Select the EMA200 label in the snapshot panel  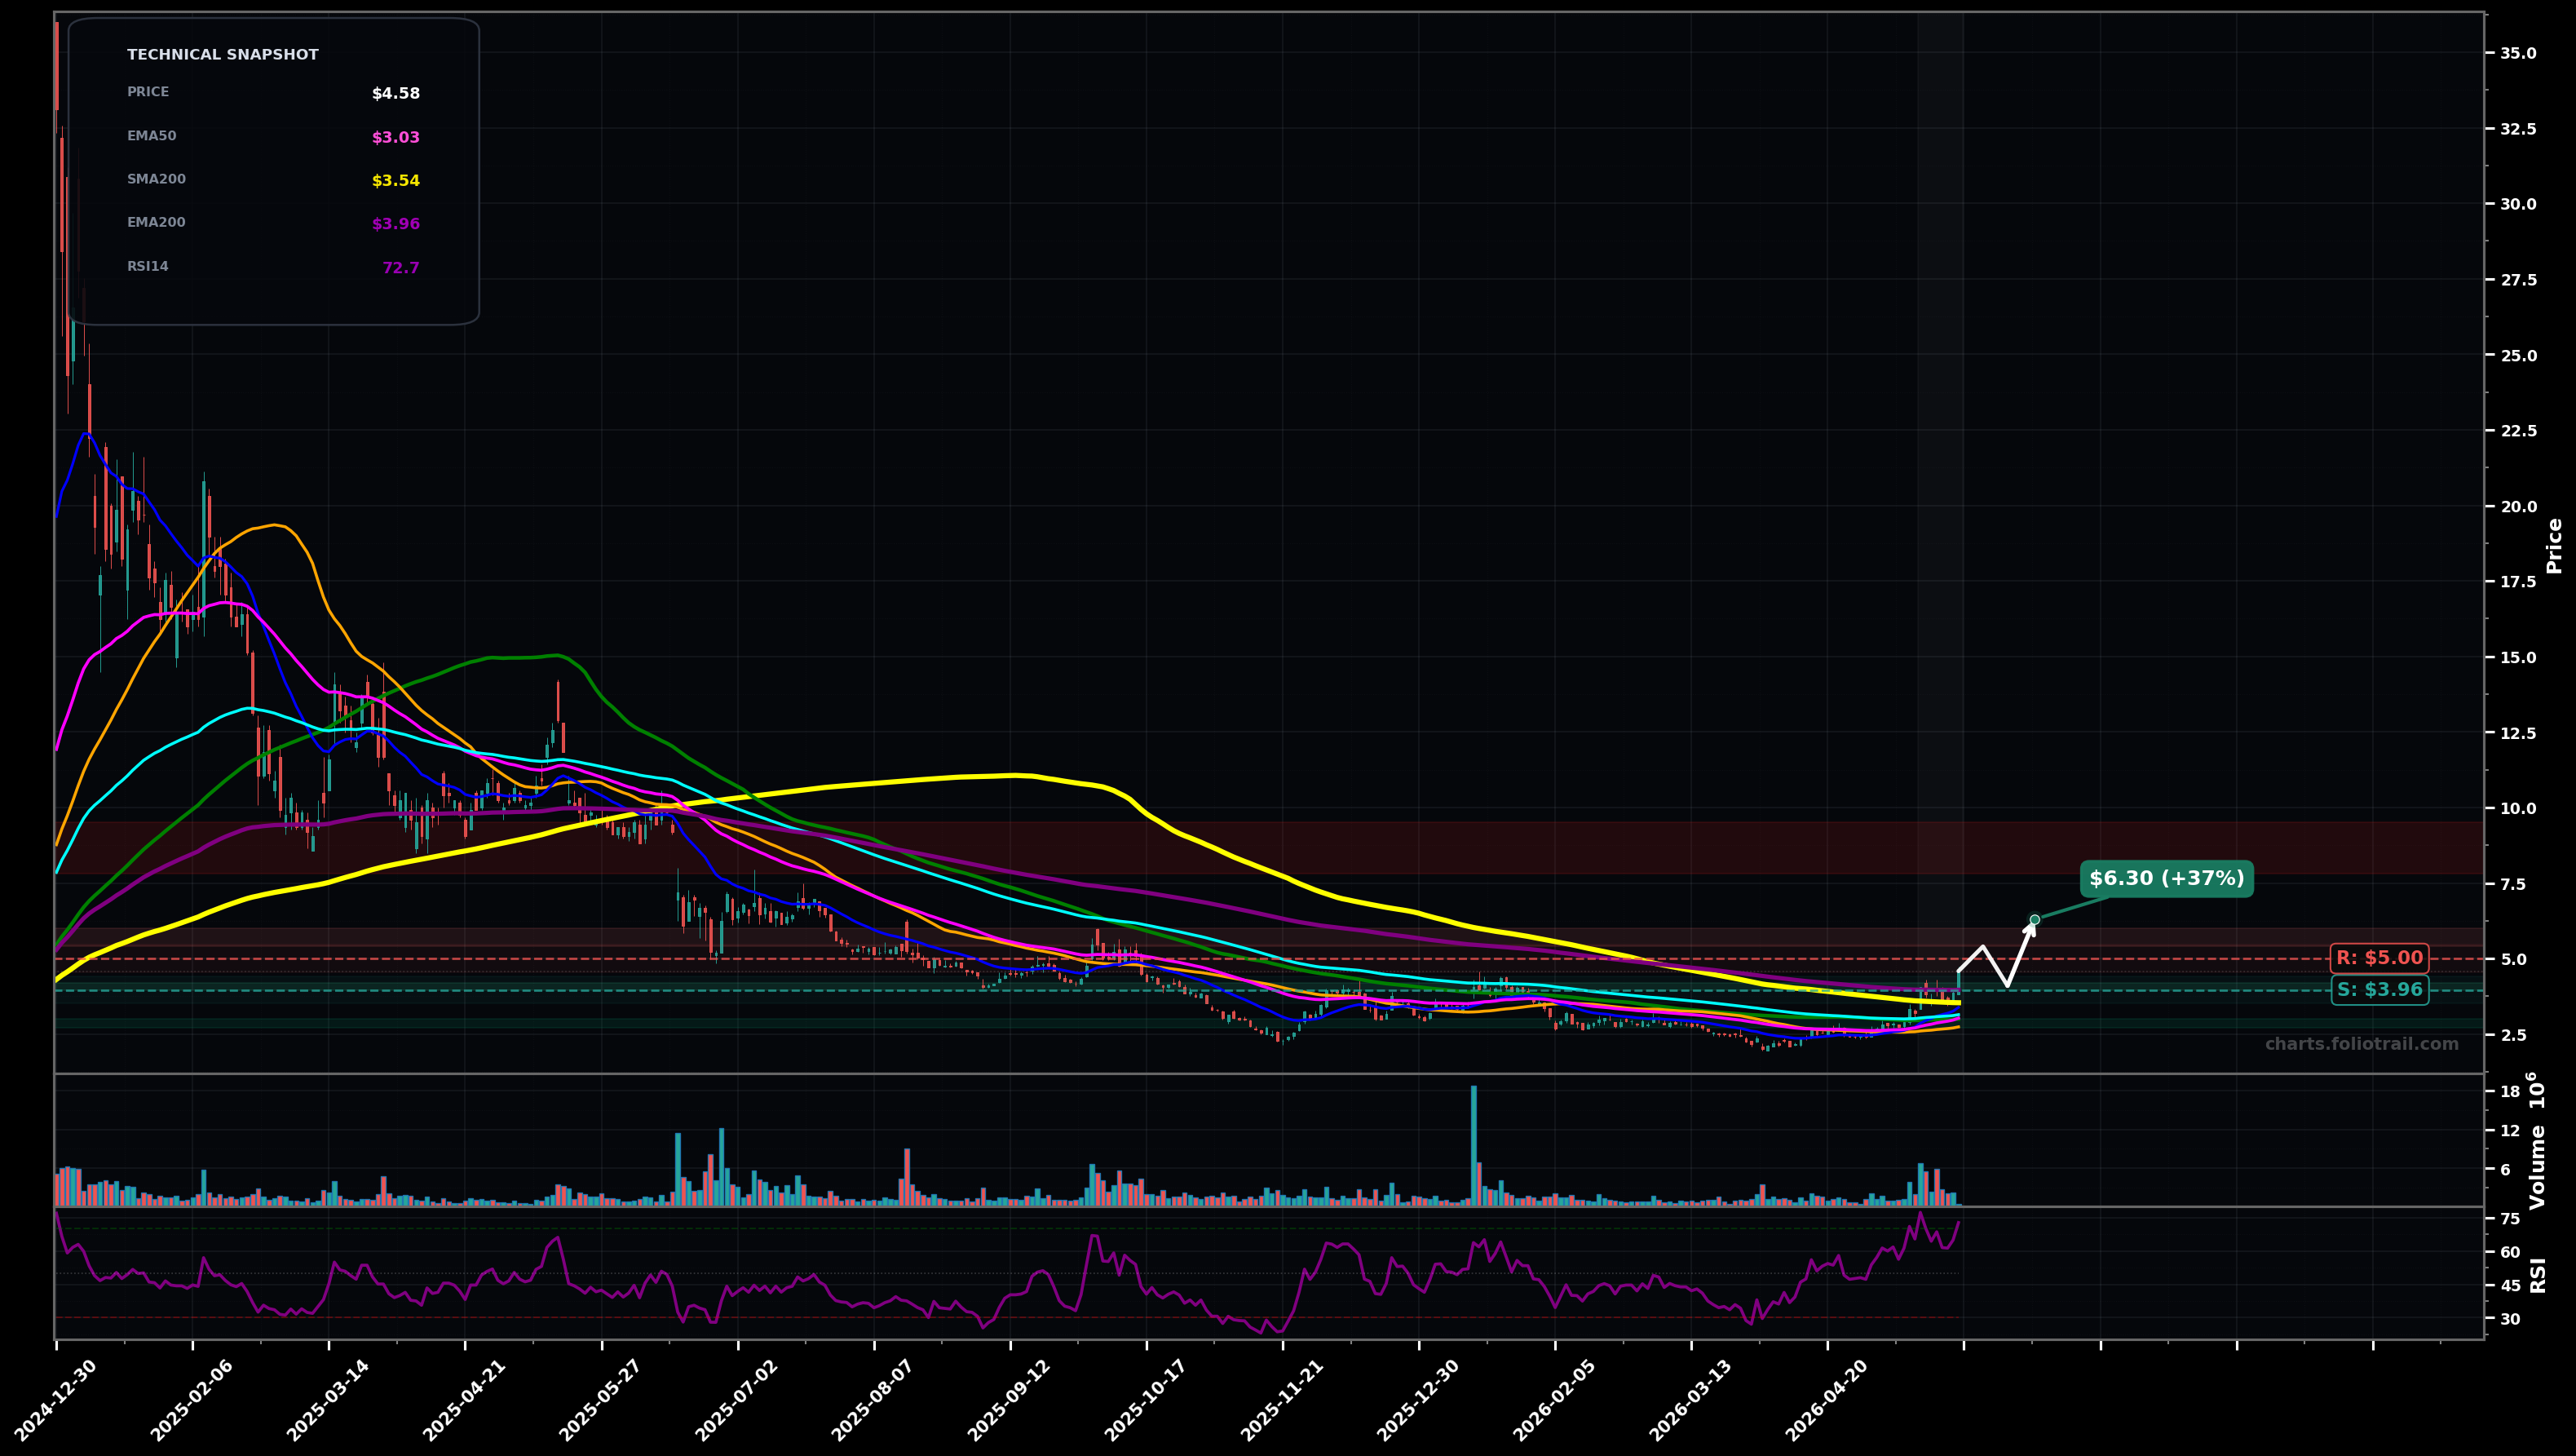(156, 223)
